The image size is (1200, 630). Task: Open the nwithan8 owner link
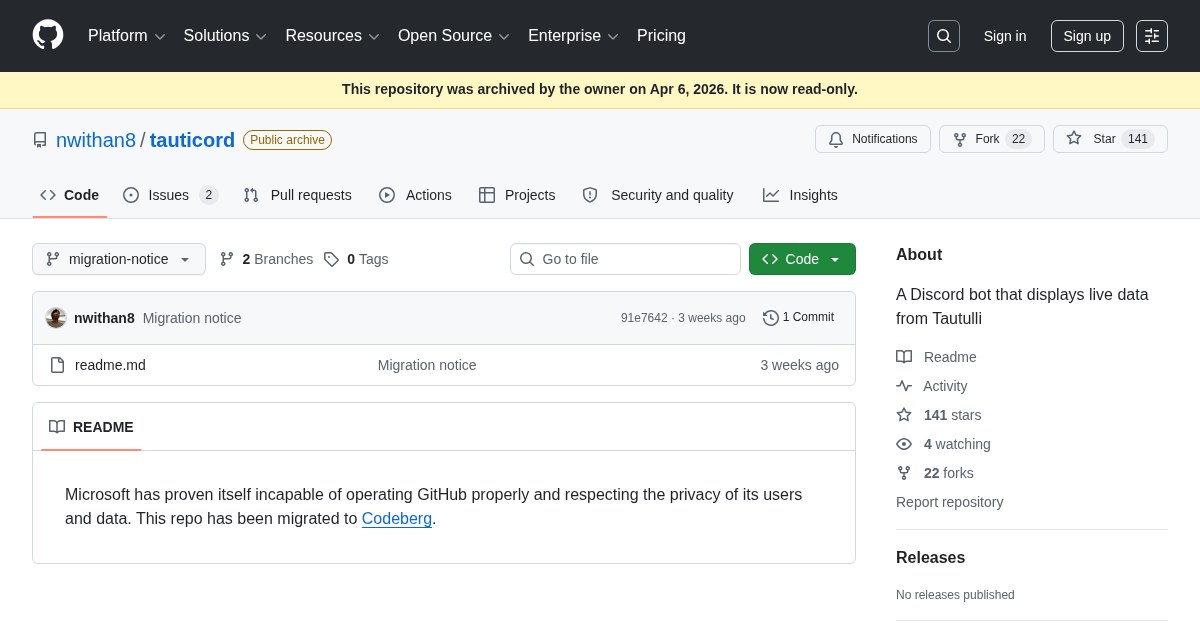pyautogui.click(x=96, y=140)
